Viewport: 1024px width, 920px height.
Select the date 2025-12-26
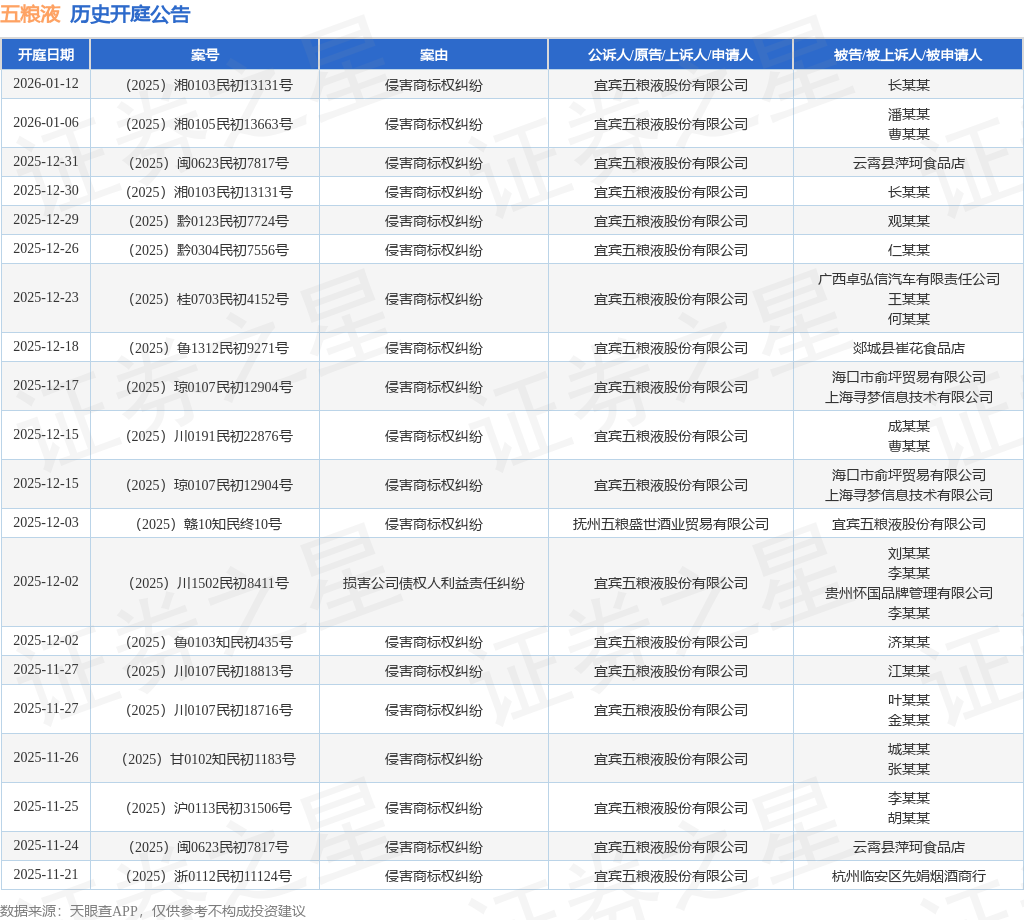(x=46, y=249)
